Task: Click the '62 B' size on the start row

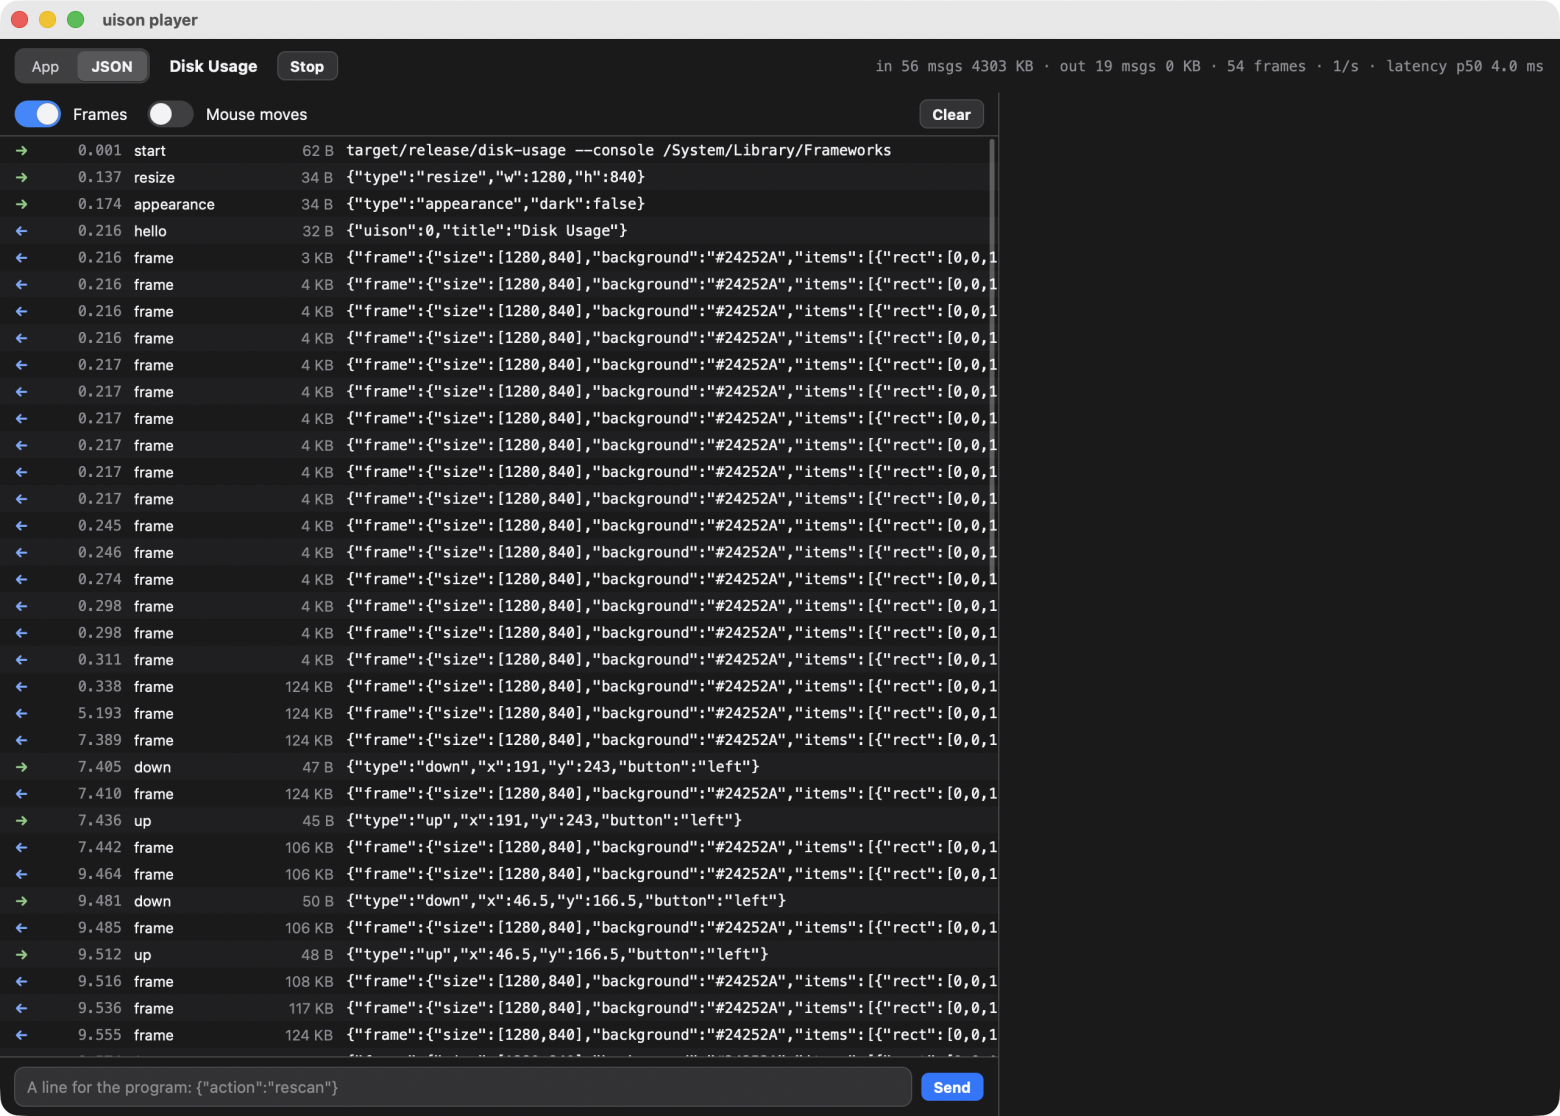Action: tap(318, 151)
